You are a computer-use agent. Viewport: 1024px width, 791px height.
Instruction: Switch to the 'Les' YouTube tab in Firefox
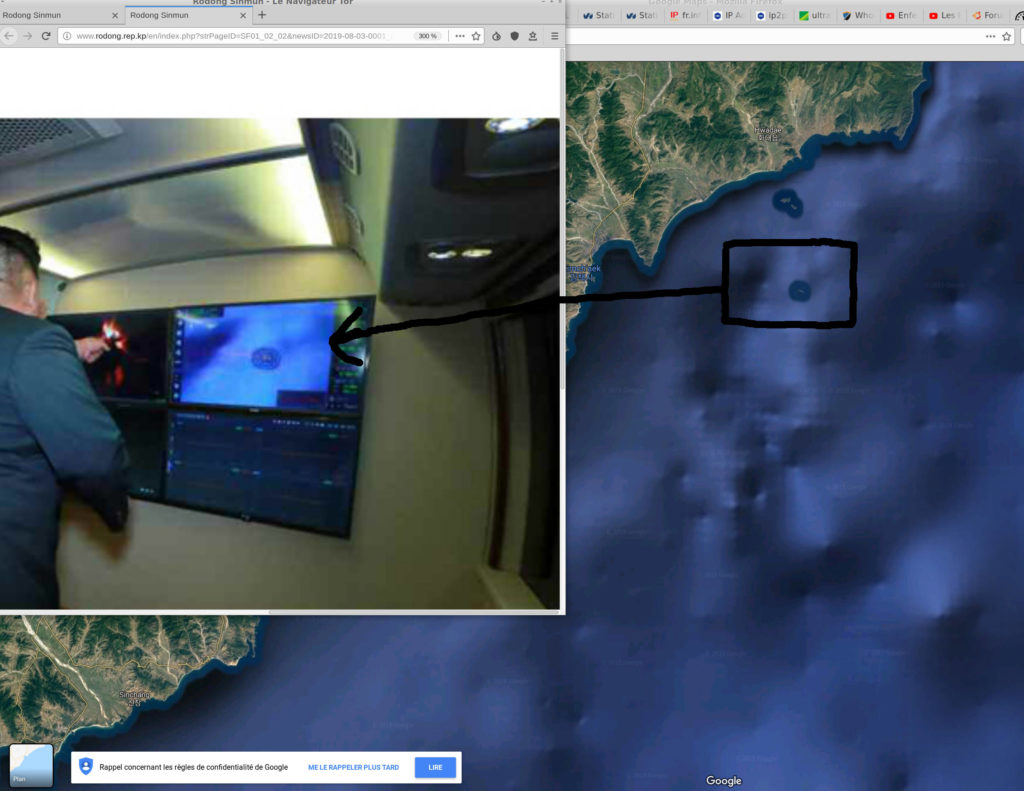(943, 15)
